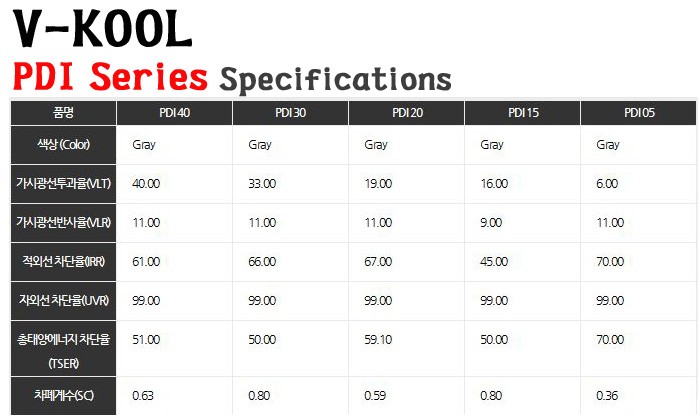Select the PDI30 column header
The height and width of the screenshot is (420, 700).
click(x=290, y=113)
